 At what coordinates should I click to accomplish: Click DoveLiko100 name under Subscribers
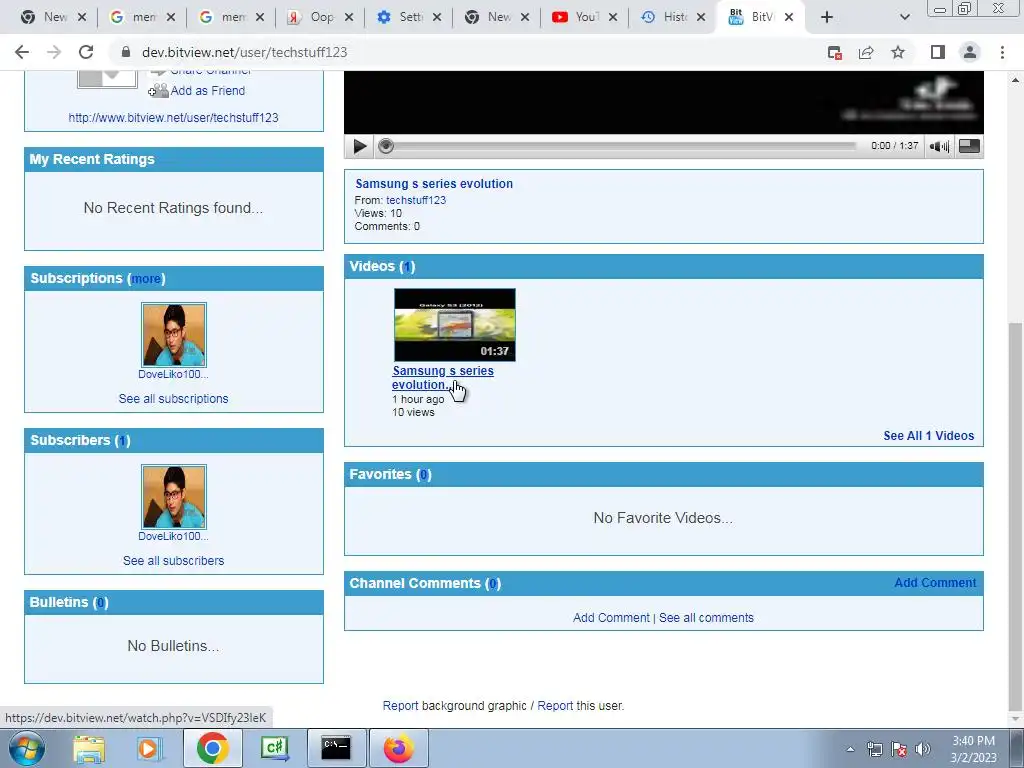click(x=173, y=536)
